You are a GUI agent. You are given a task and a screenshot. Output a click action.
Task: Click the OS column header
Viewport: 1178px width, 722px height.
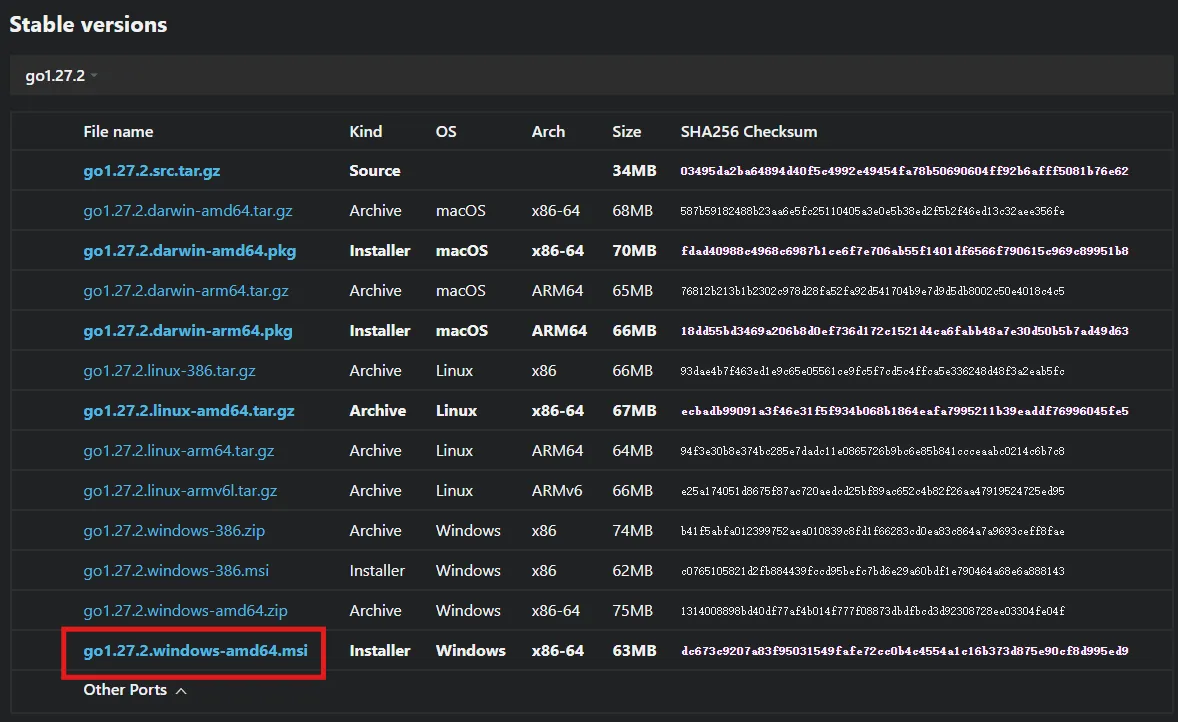(x=446, y=131)
